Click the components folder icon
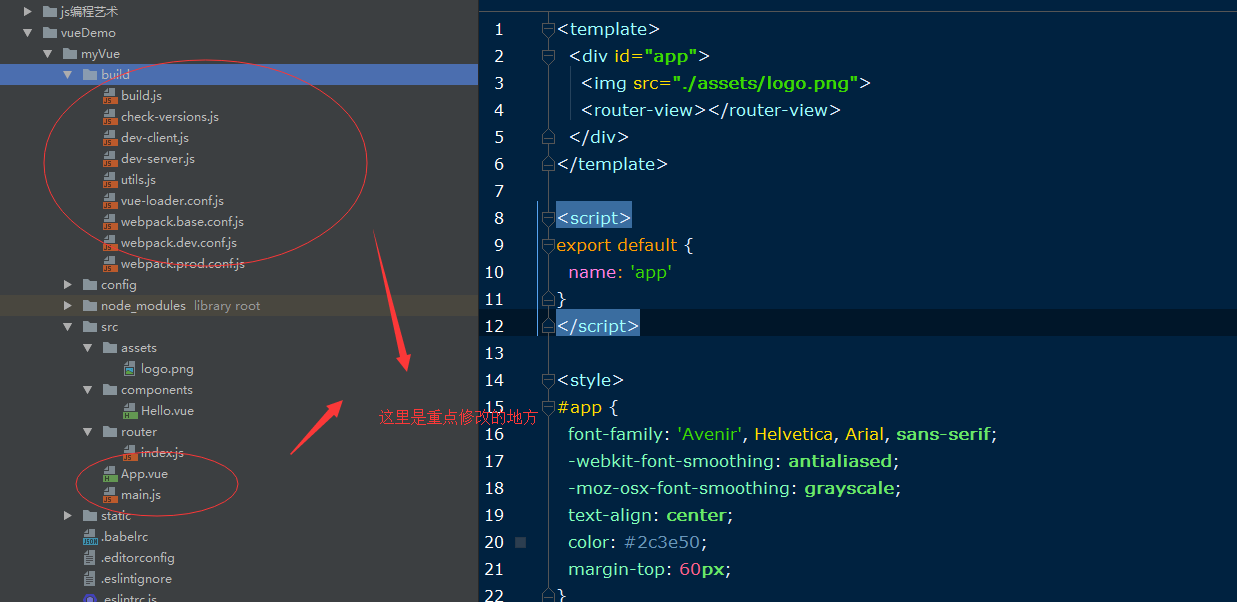This screenshot has width=1237, height=602. point(110,390)
